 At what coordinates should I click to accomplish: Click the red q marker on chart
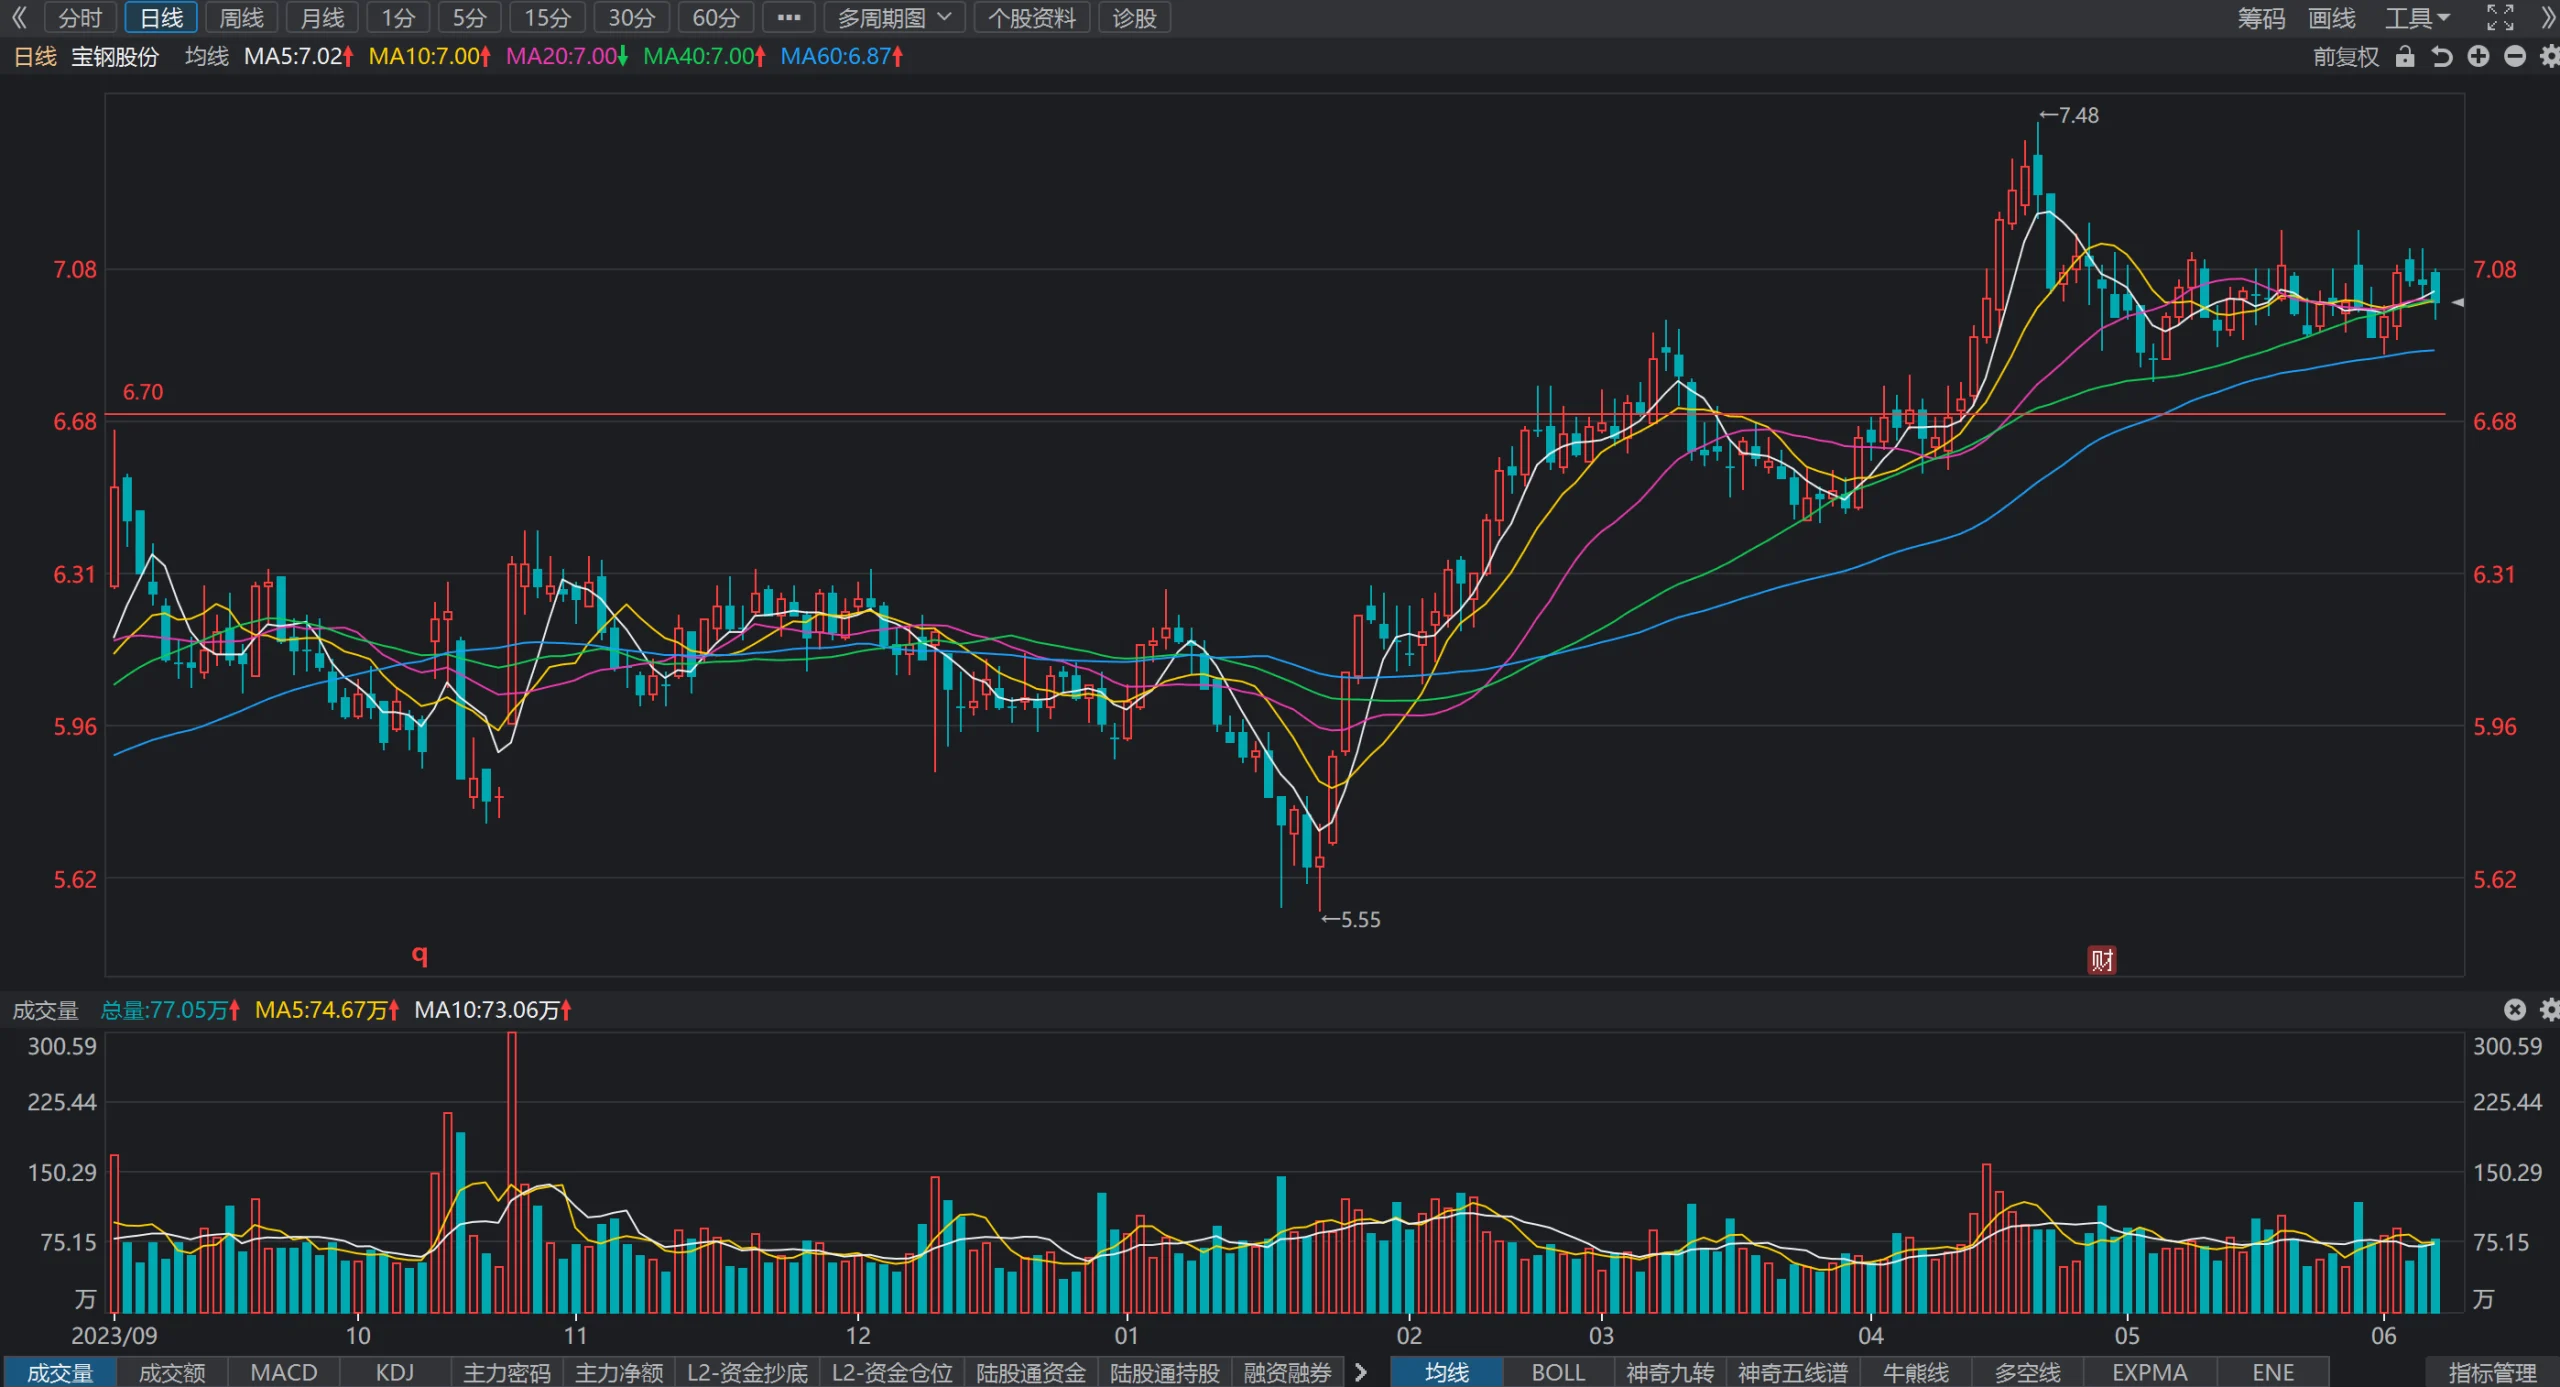click(420, 954)
